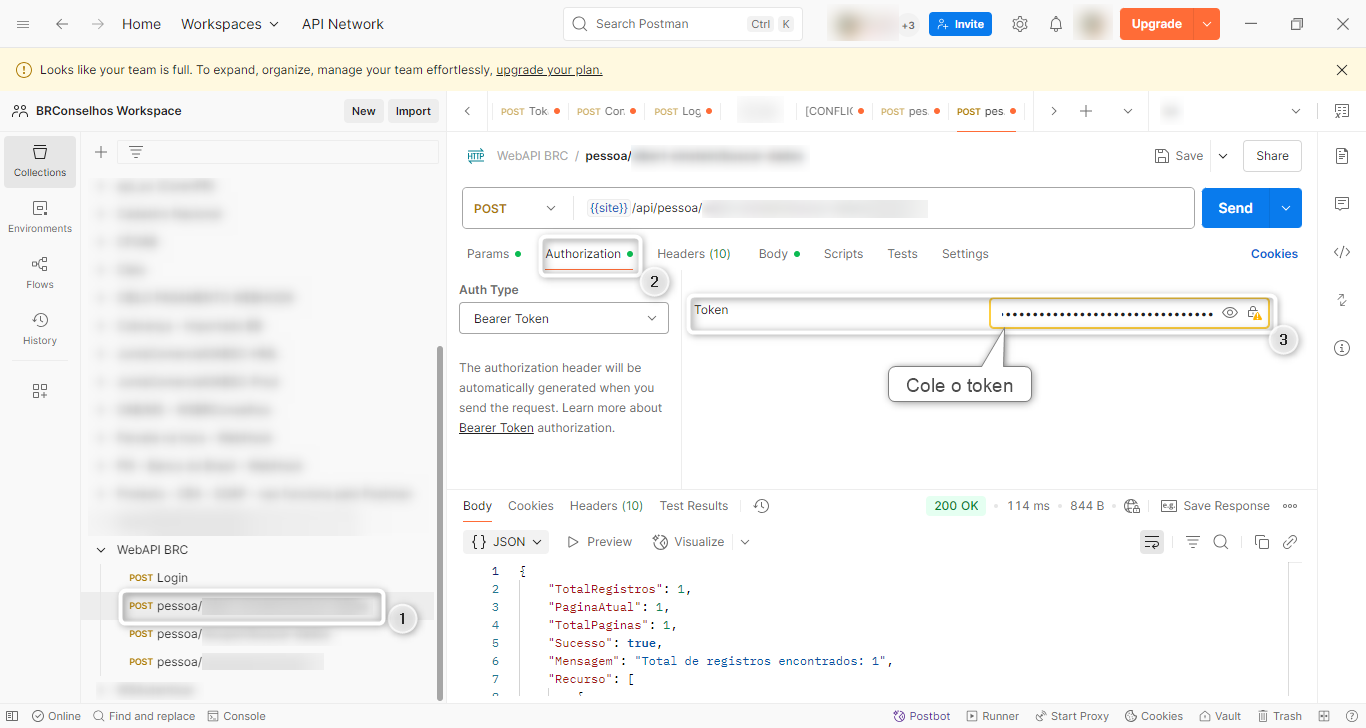The image size is (1366, 728).
Task: Open the Flows sidebar section
Action: (40, 273)
